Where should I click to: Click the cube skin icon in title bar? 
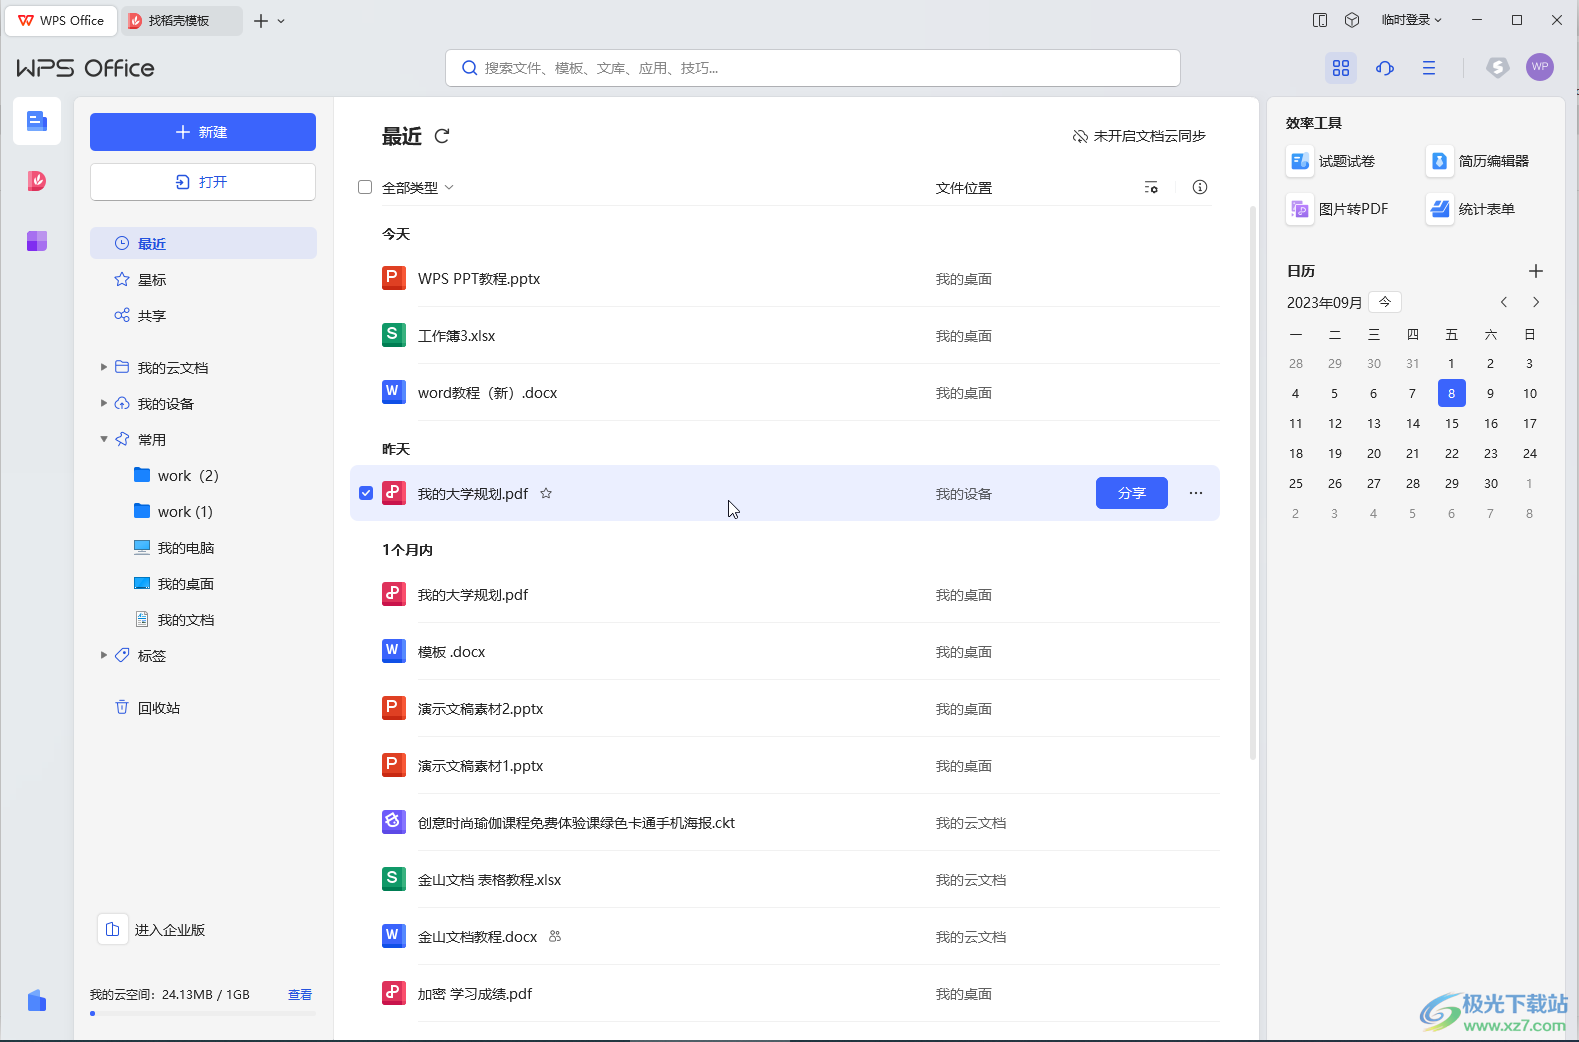coord(1352,20)
